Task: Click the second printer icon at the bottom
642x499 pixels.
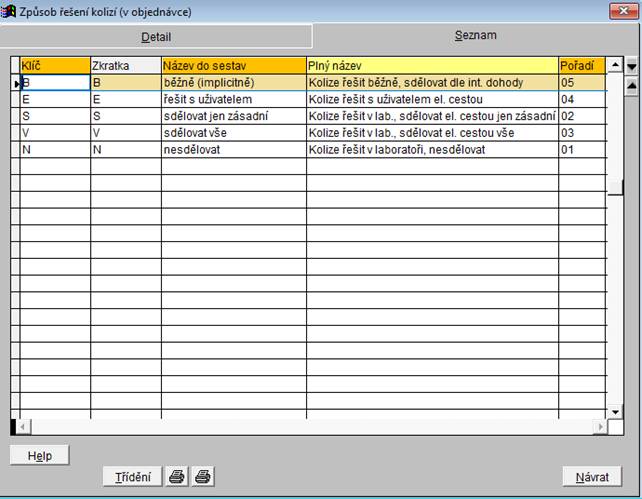Action: click(x=203, y=477)
